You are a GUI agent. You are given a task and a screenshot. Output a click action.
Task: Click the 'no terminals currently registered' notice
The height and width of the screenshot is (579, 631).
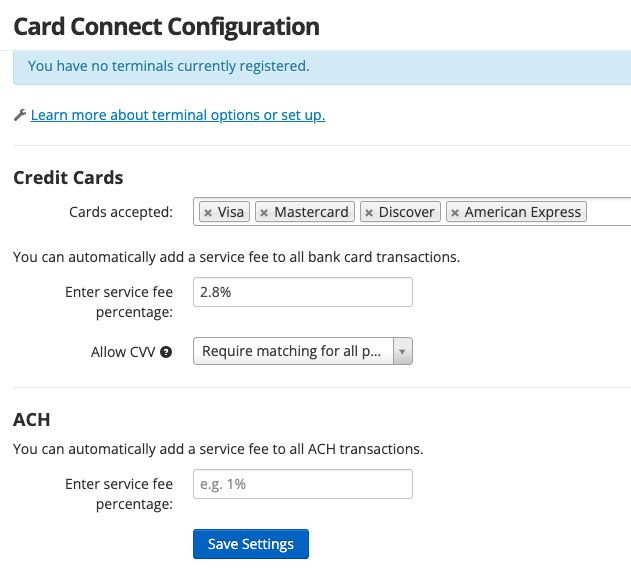[322, 66]
